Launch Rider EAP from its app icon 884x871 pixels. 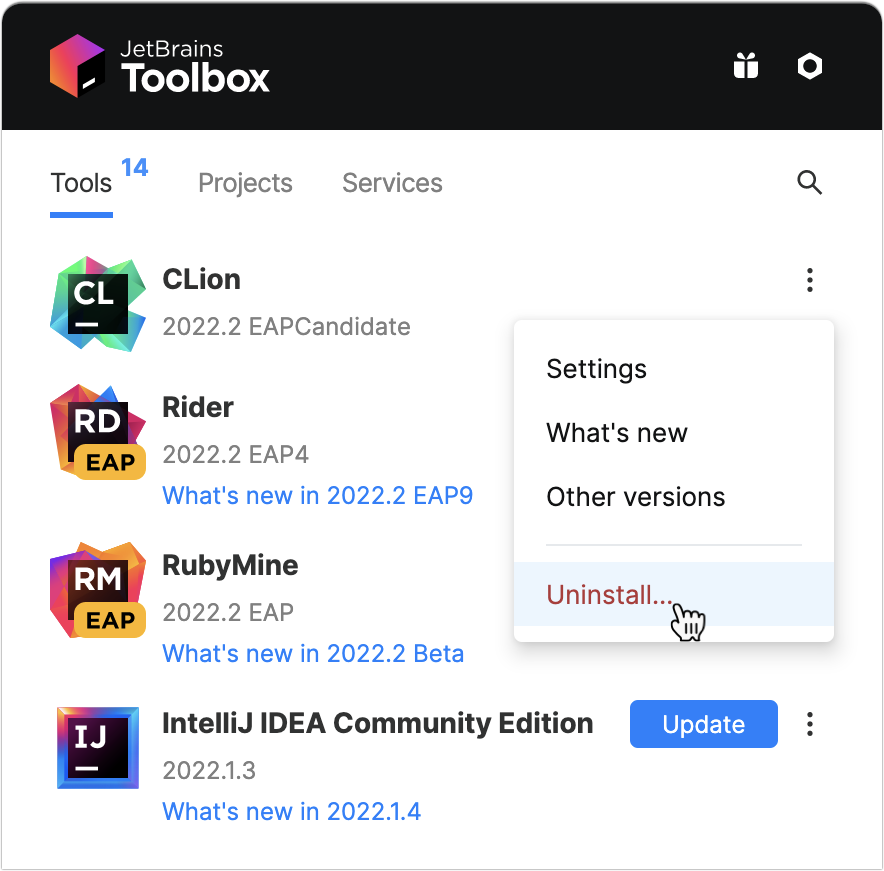pos(97,431)
